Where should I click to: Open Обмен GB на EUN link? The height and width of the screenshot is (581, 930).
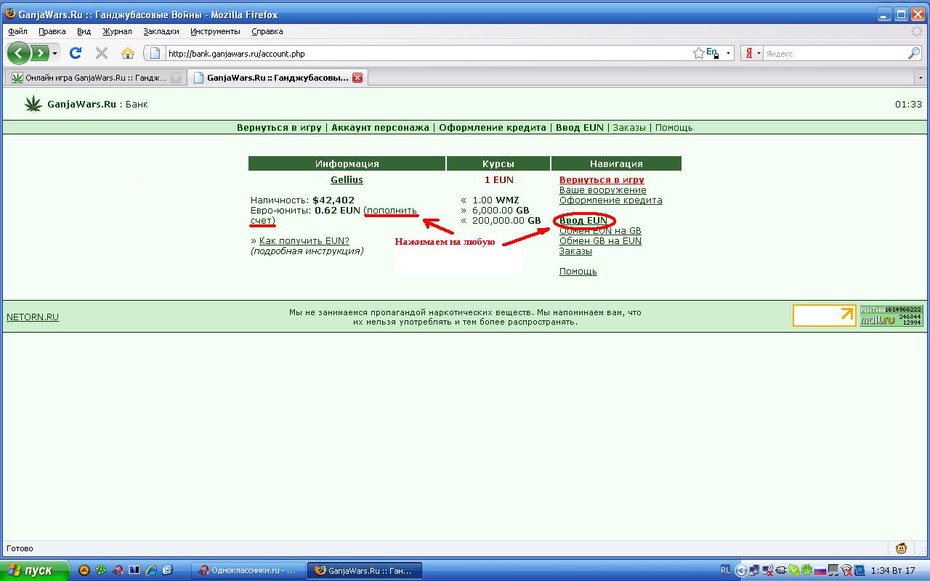tap(600, 241)
